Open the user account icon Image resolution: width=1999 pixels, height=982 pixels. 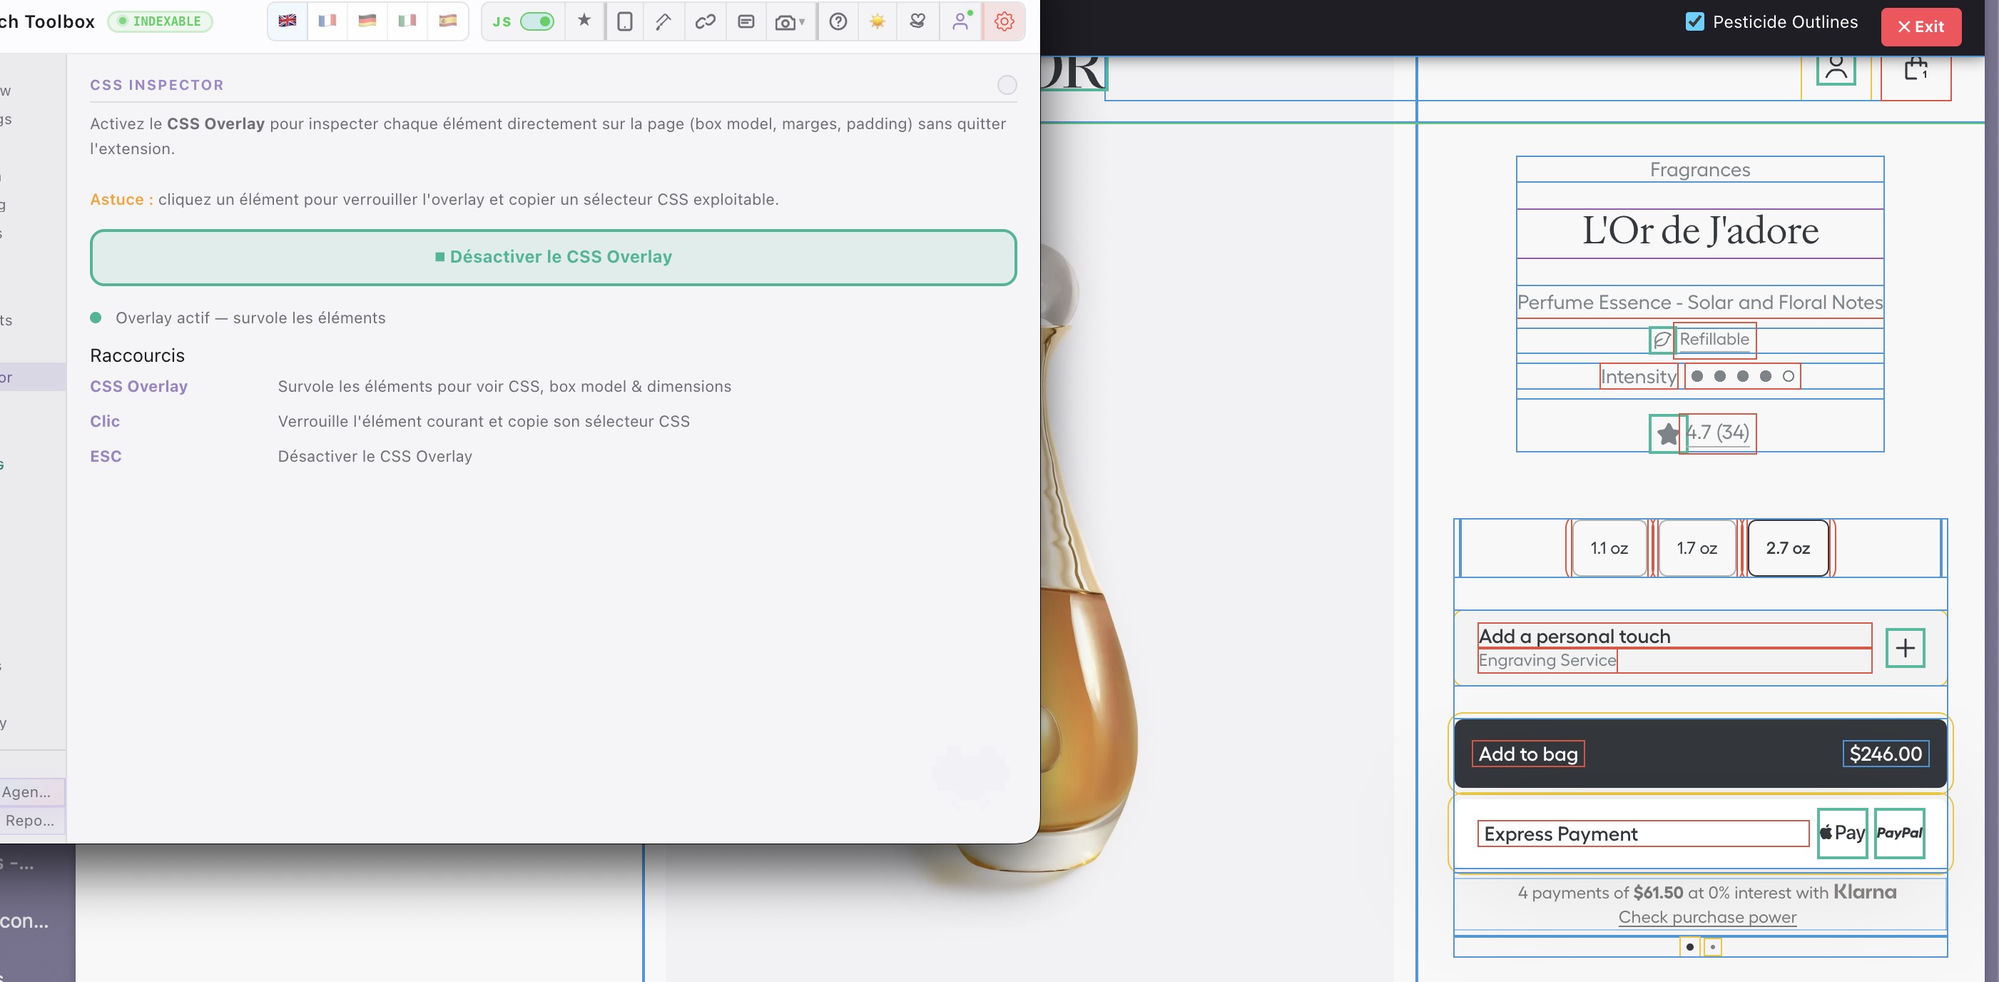click(960, 21)
